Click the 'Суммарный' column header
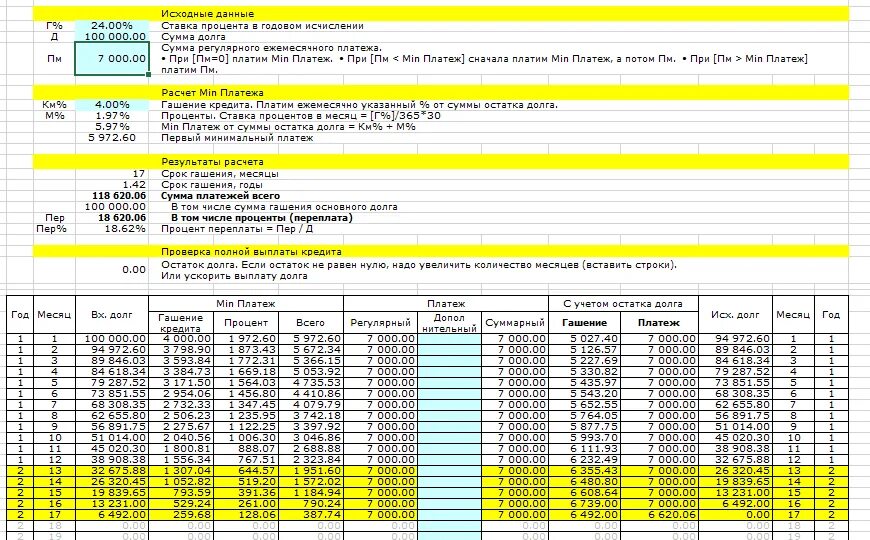The height and width of the screenshot is (540, 870). click(x=515, y=322)
